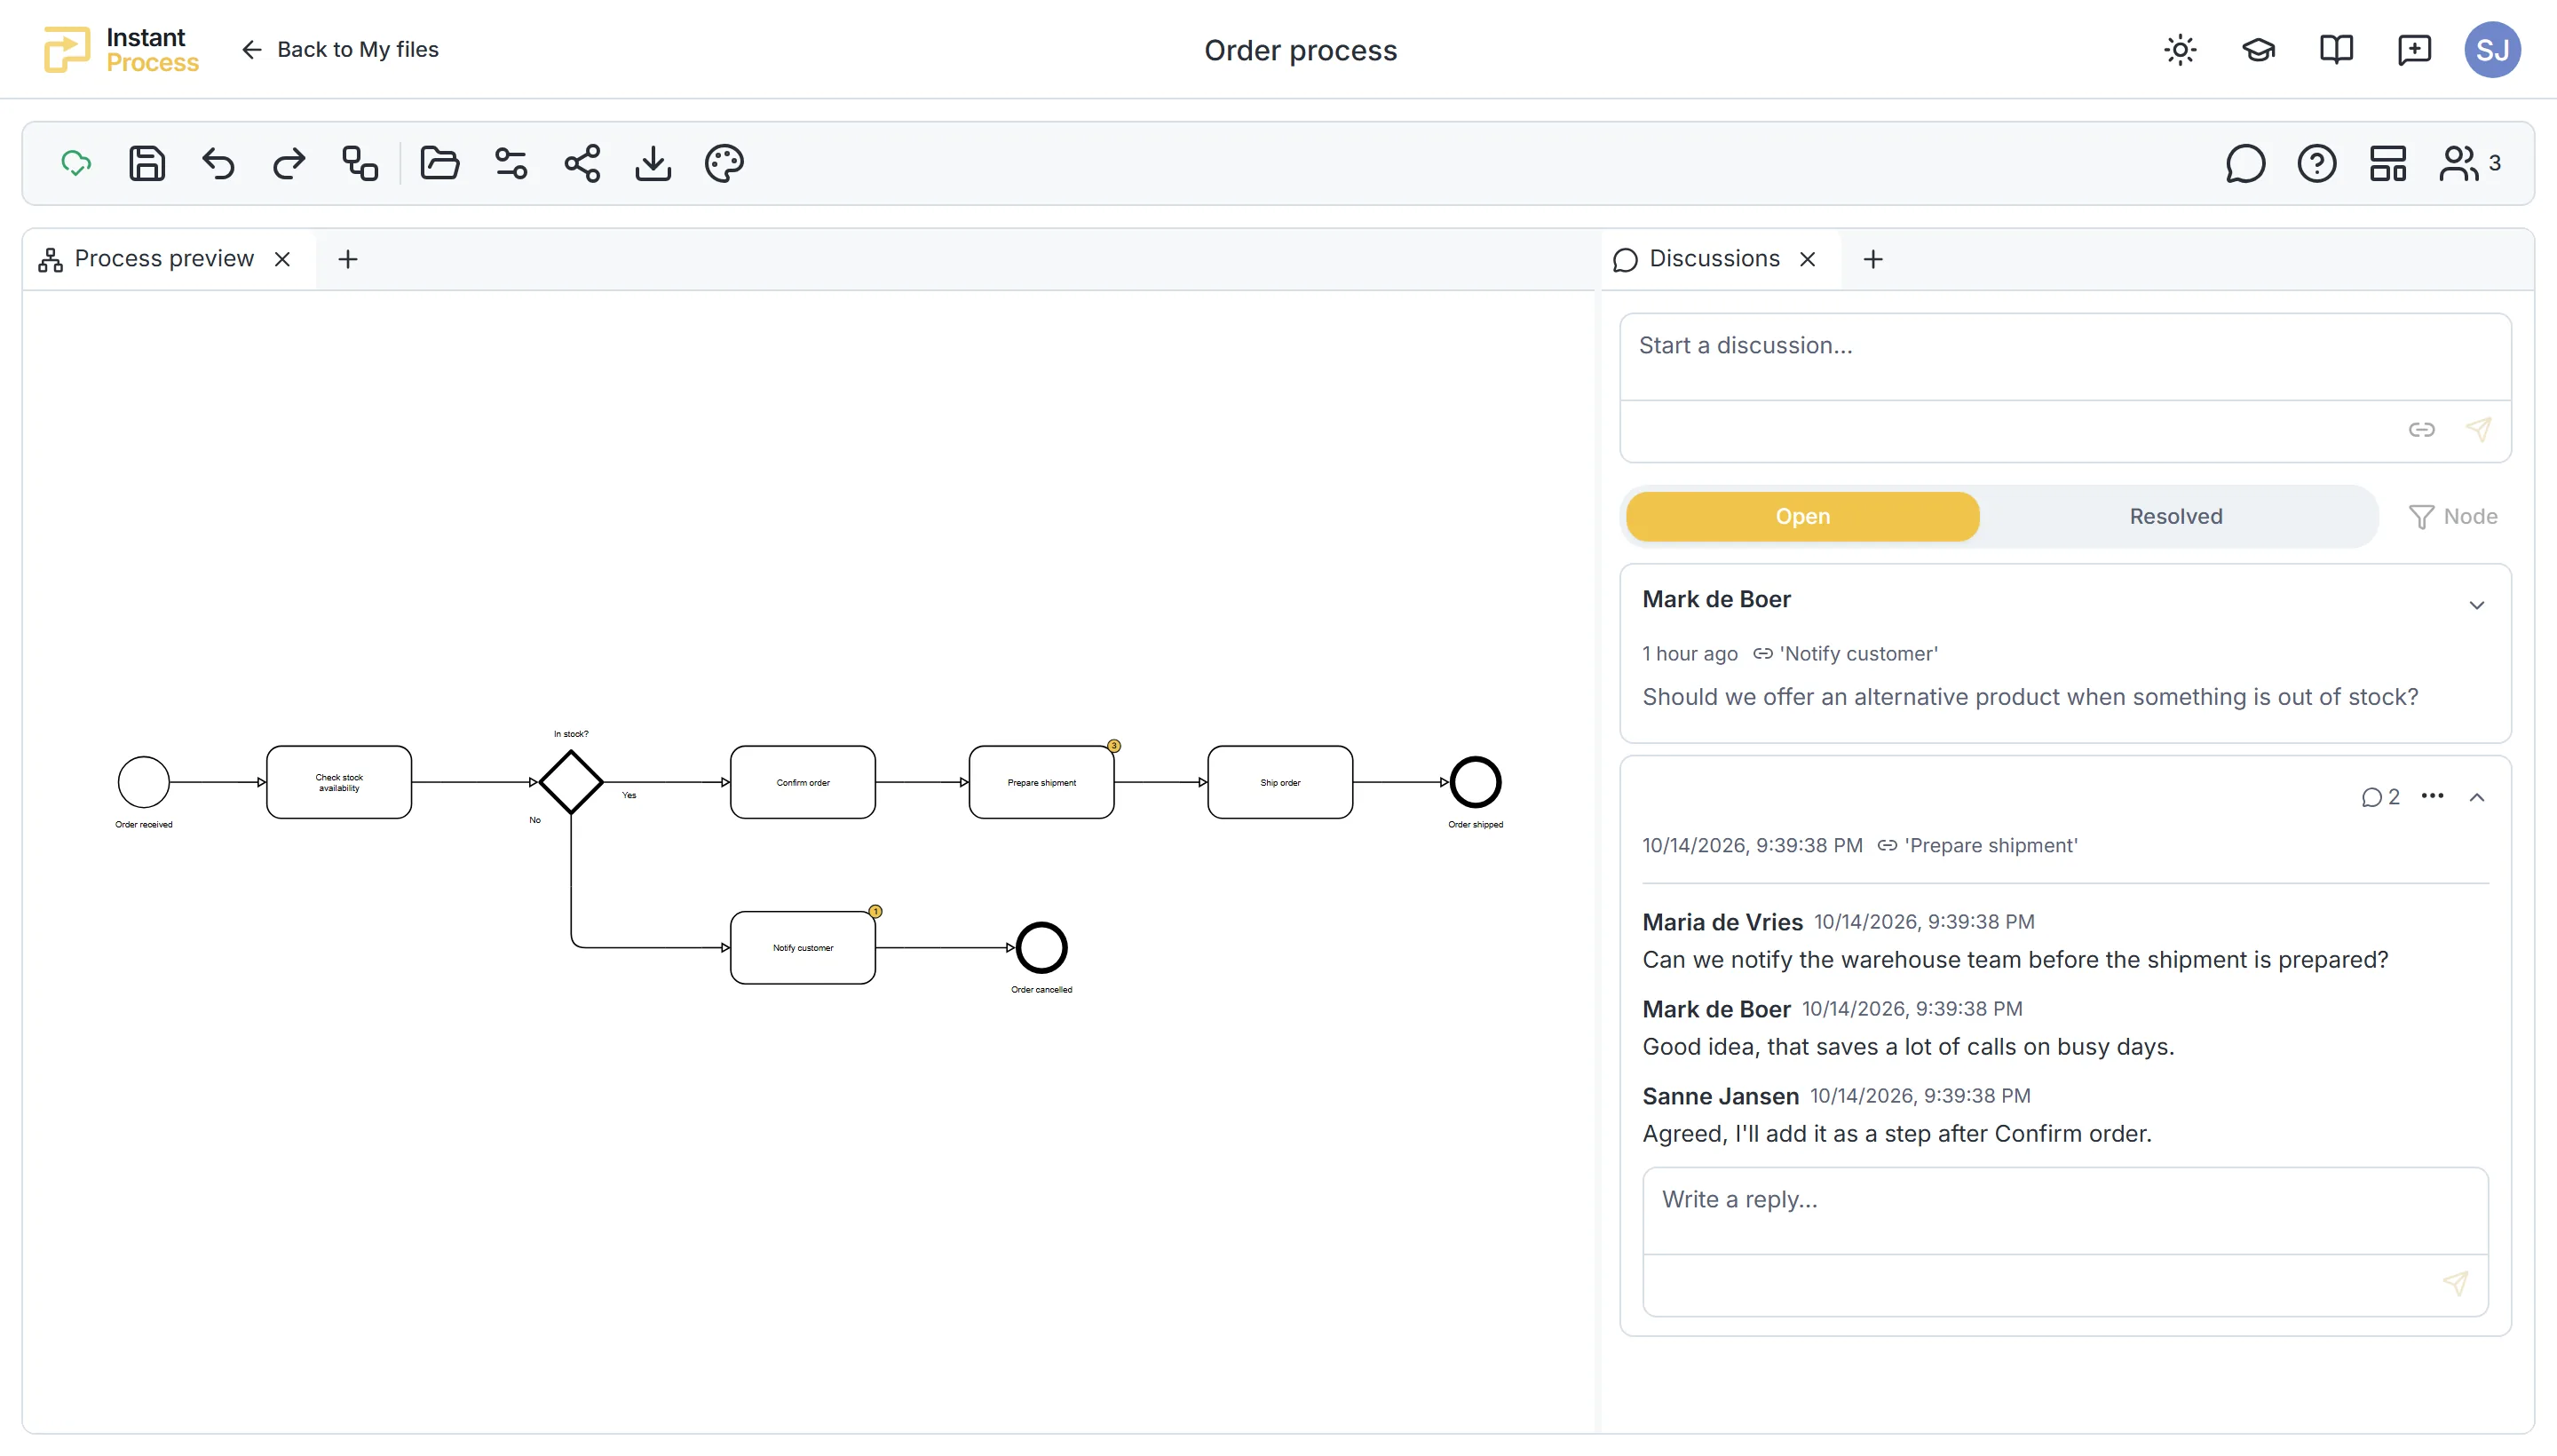Click the Instant Process logo
2557x1456 pixels.
121,49
